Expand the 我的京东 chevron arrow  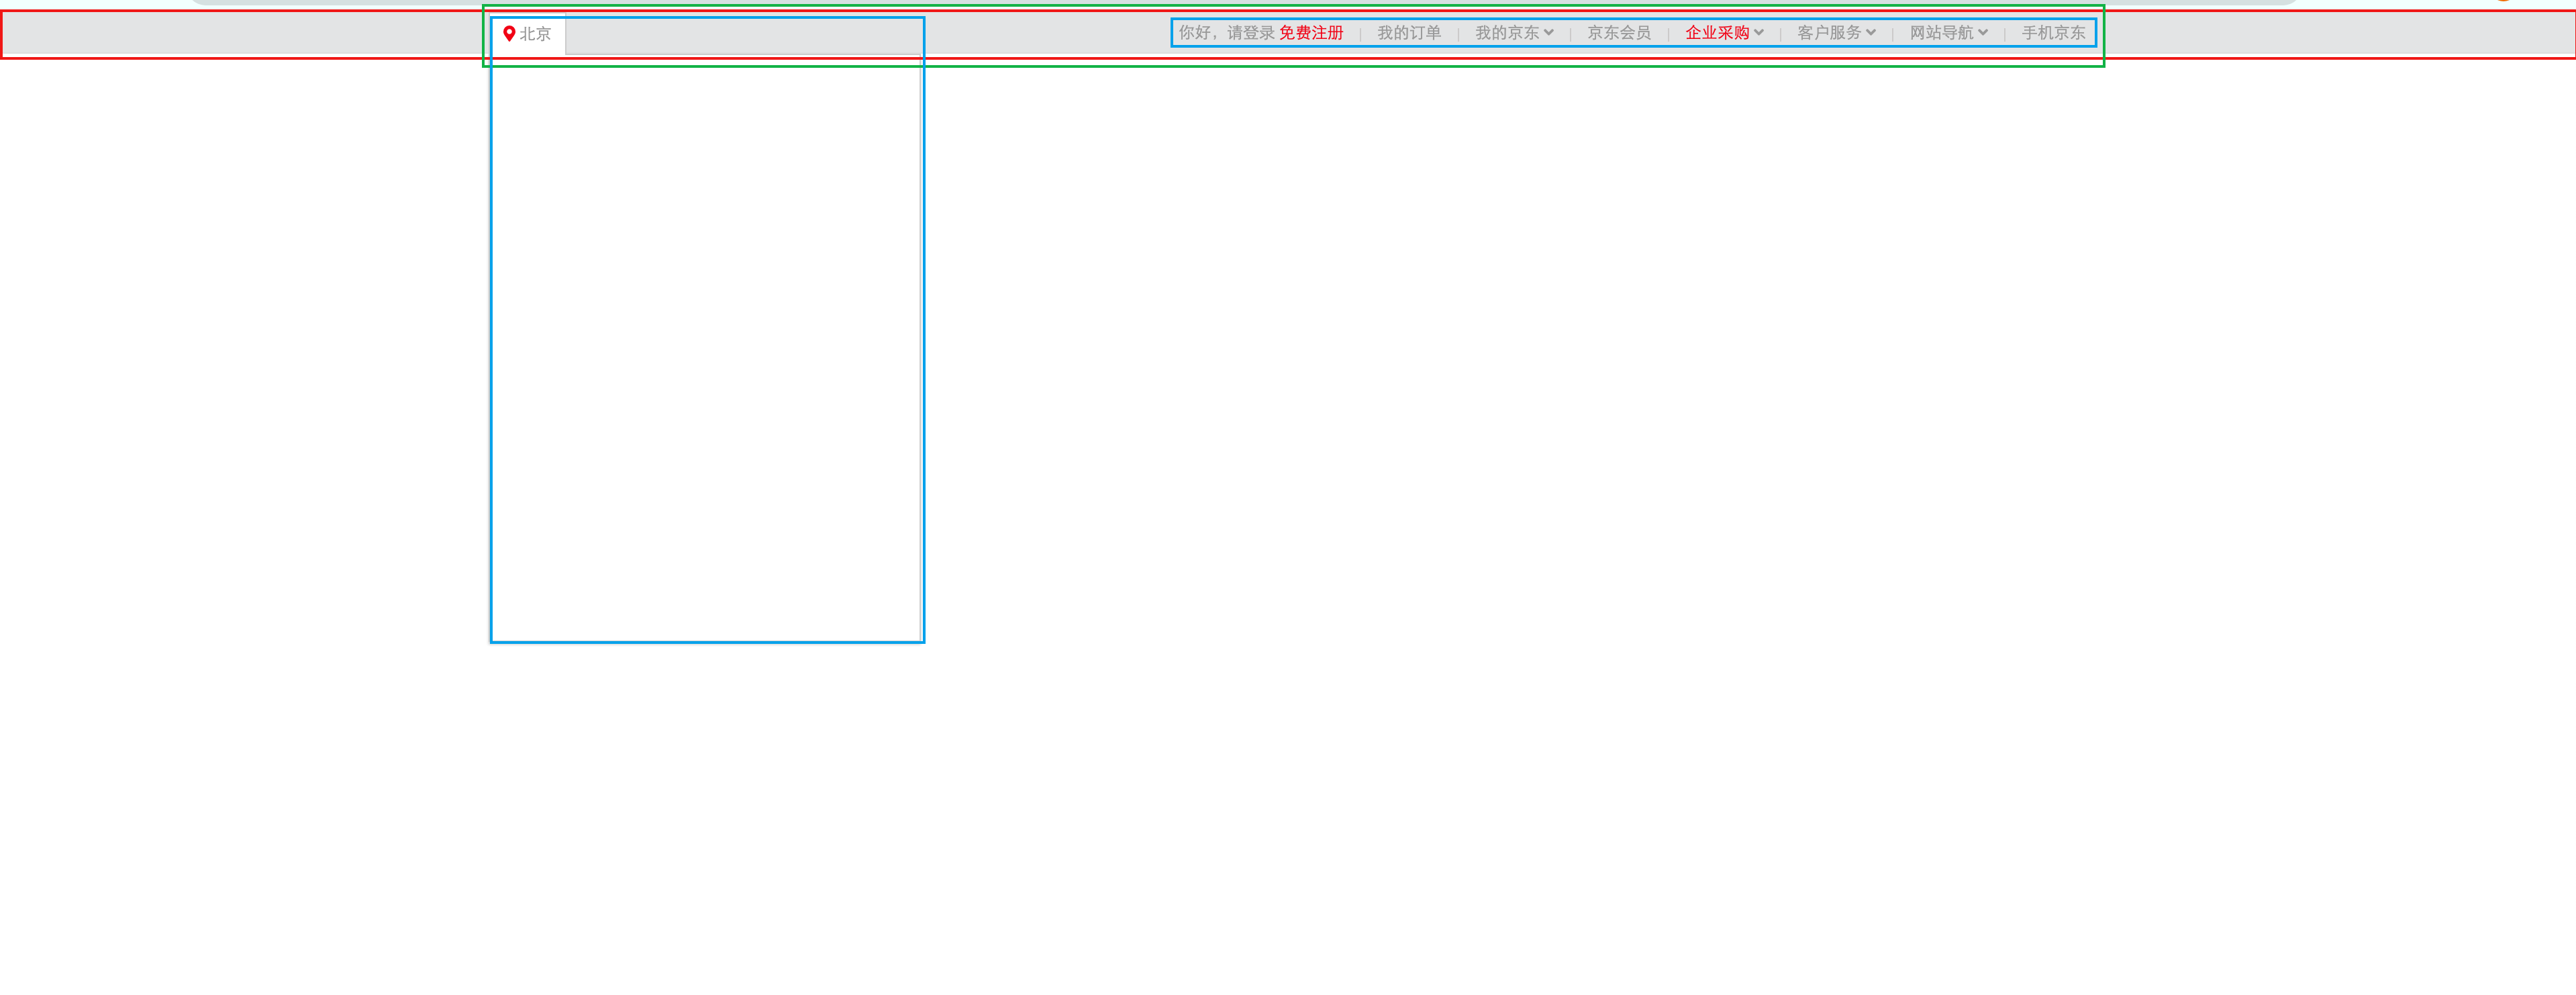tap(1549, 33)
